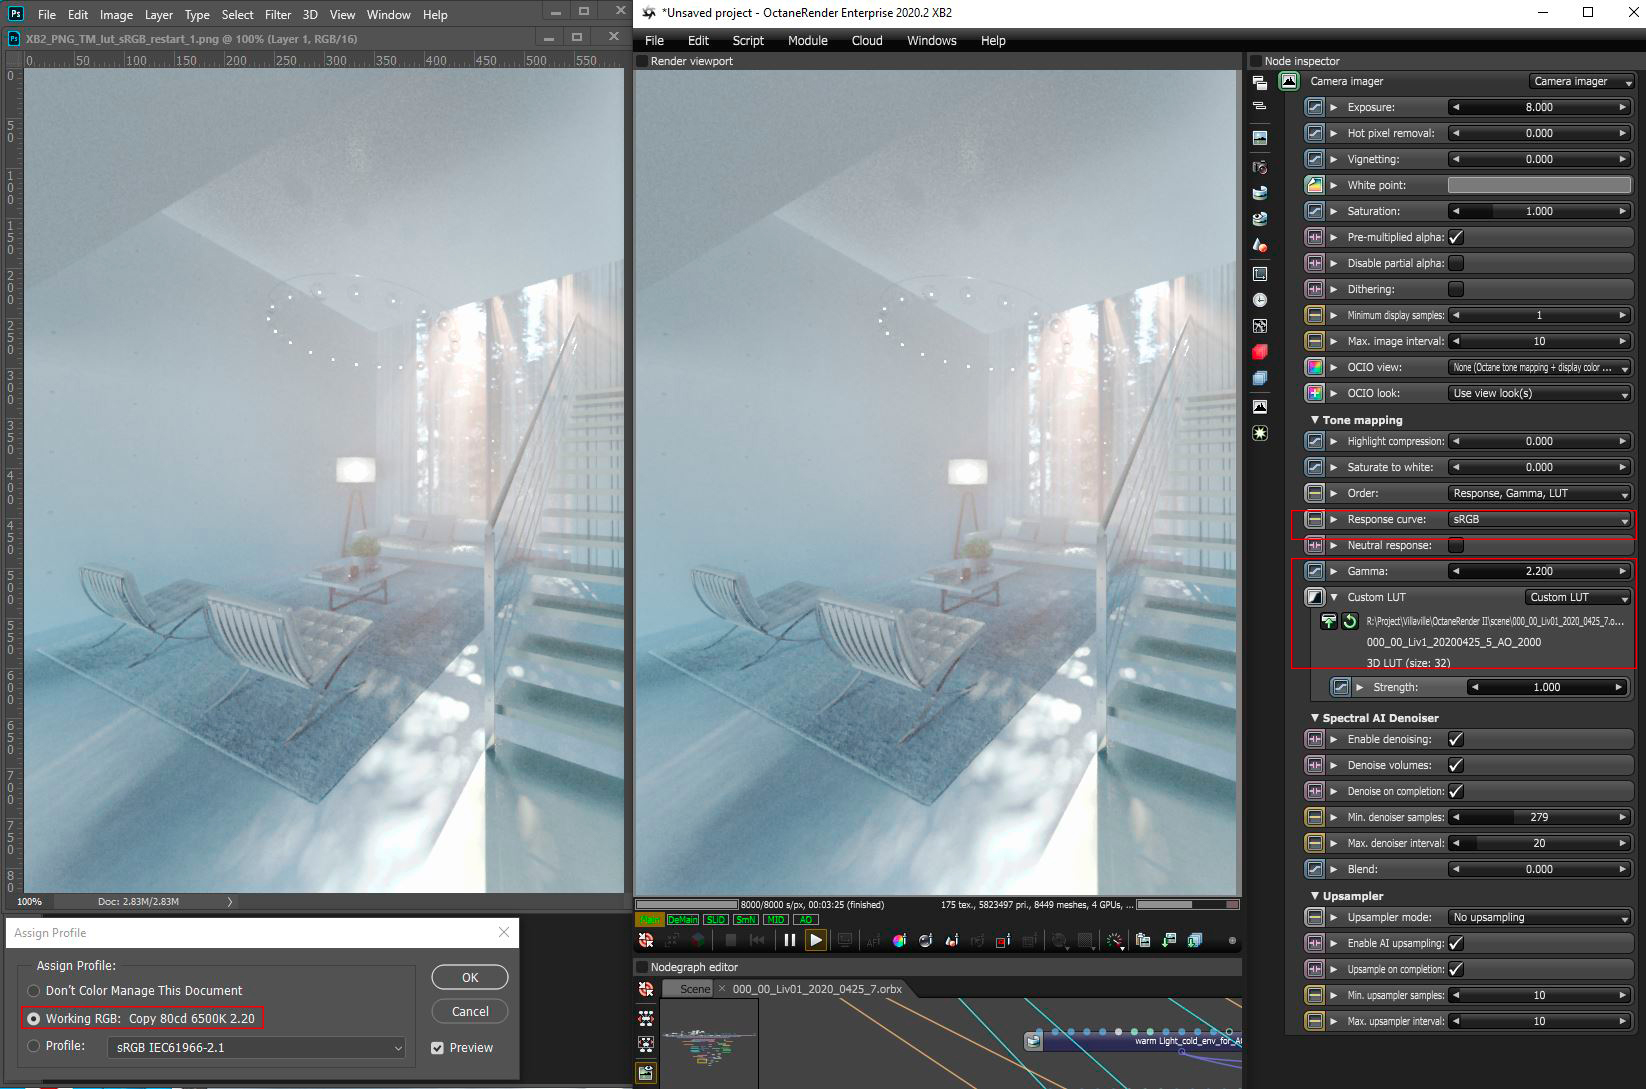
Task: Collapse the Tone mapping section
Action: 1315,420
